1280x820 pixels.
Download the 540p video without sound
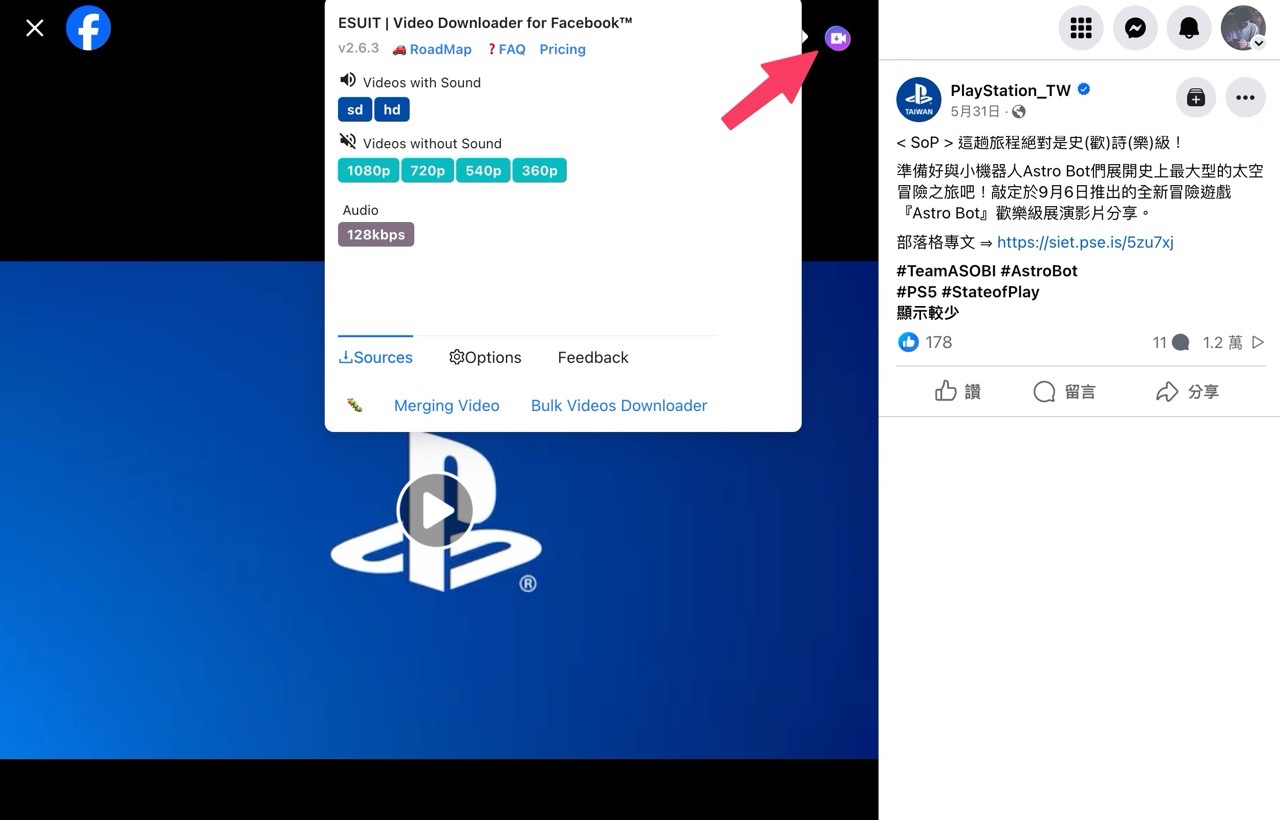(483, 171)
